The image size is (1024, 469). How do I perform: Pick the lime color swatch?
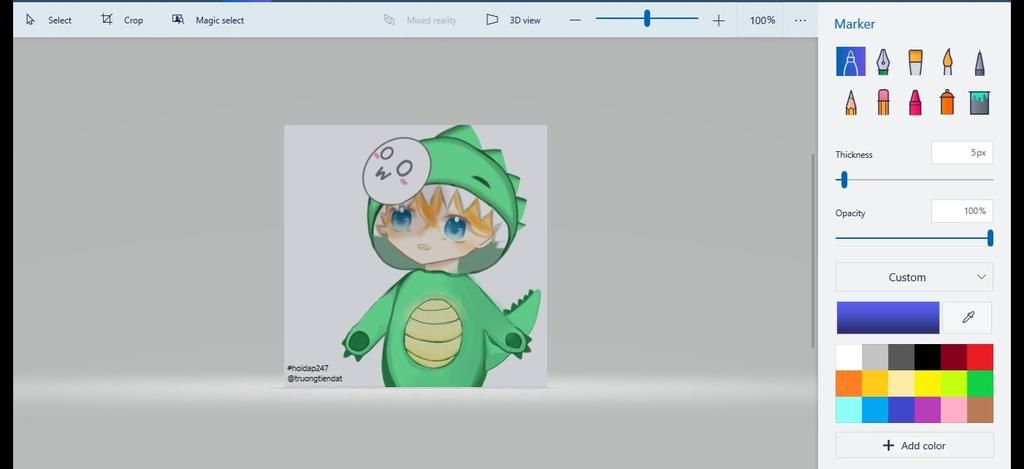coord(953,383)
